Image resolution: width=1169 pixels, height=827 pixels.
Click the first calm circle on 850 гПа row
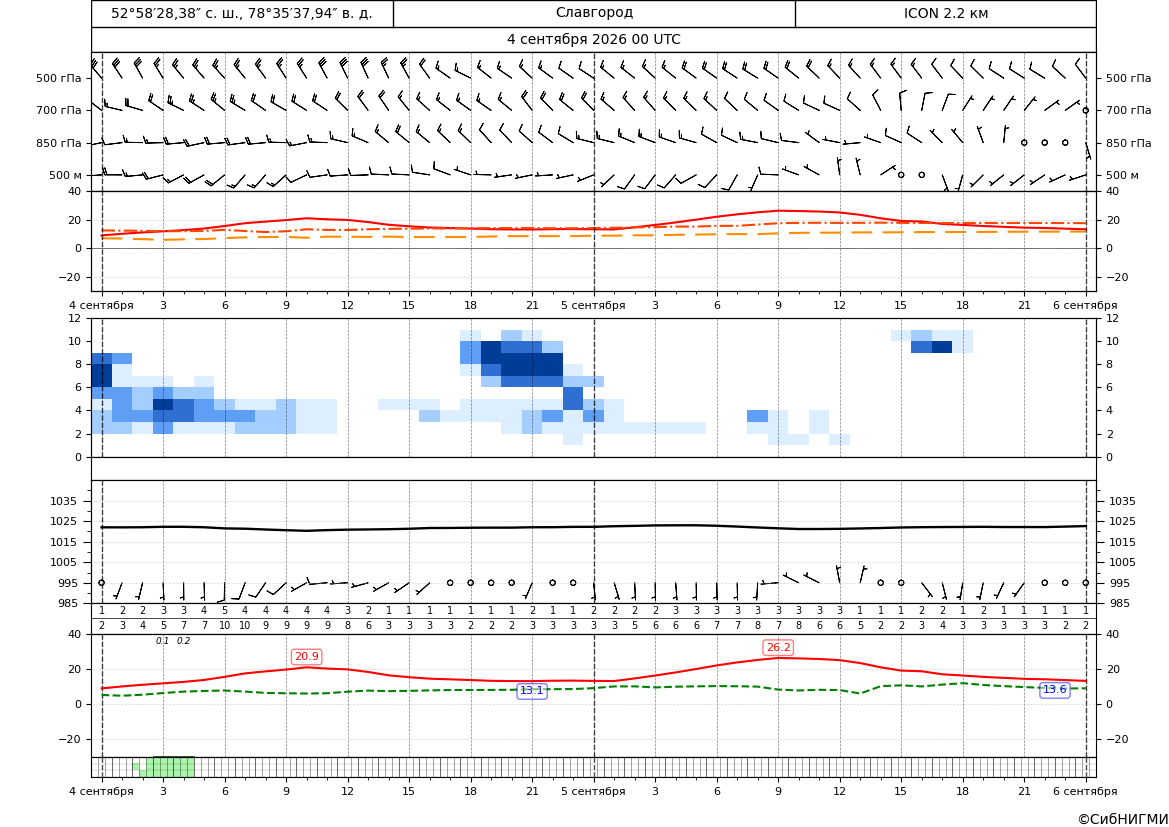pyautogui.click(x=1024, y=142)
